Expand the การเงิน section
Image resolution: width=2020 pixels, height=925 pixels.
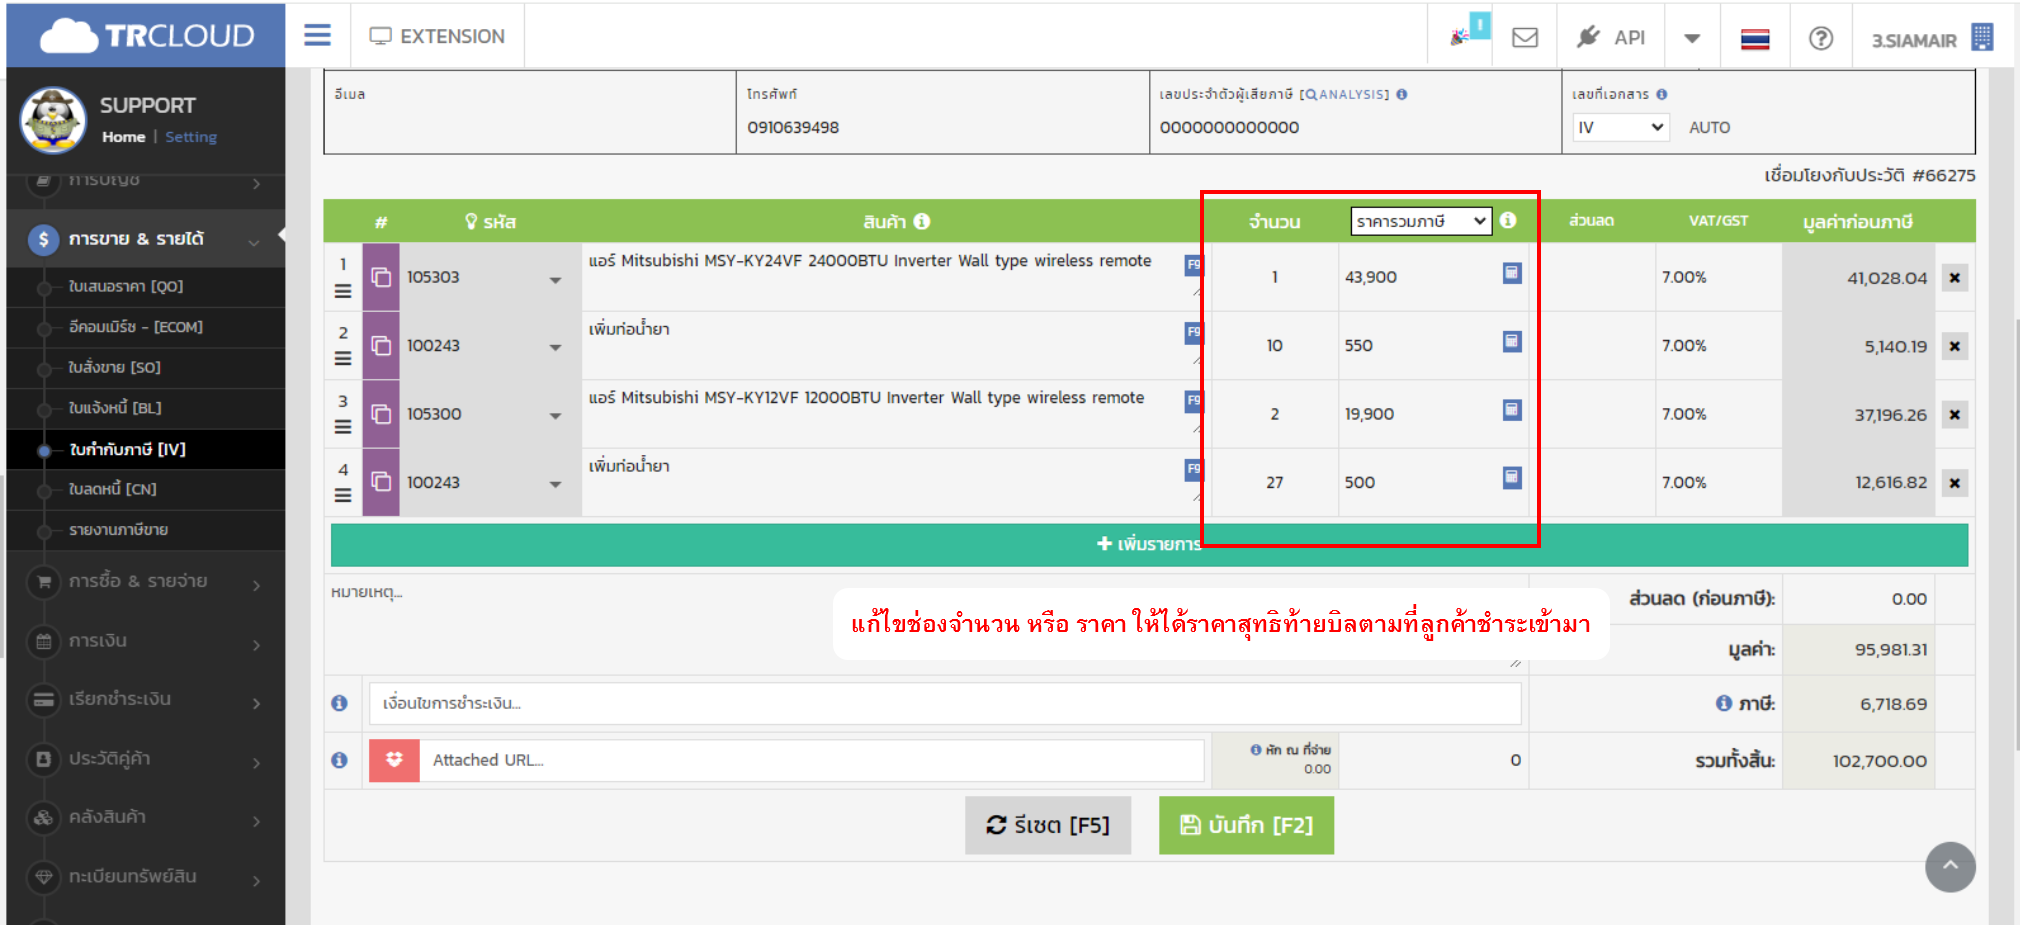click(146, 641)
